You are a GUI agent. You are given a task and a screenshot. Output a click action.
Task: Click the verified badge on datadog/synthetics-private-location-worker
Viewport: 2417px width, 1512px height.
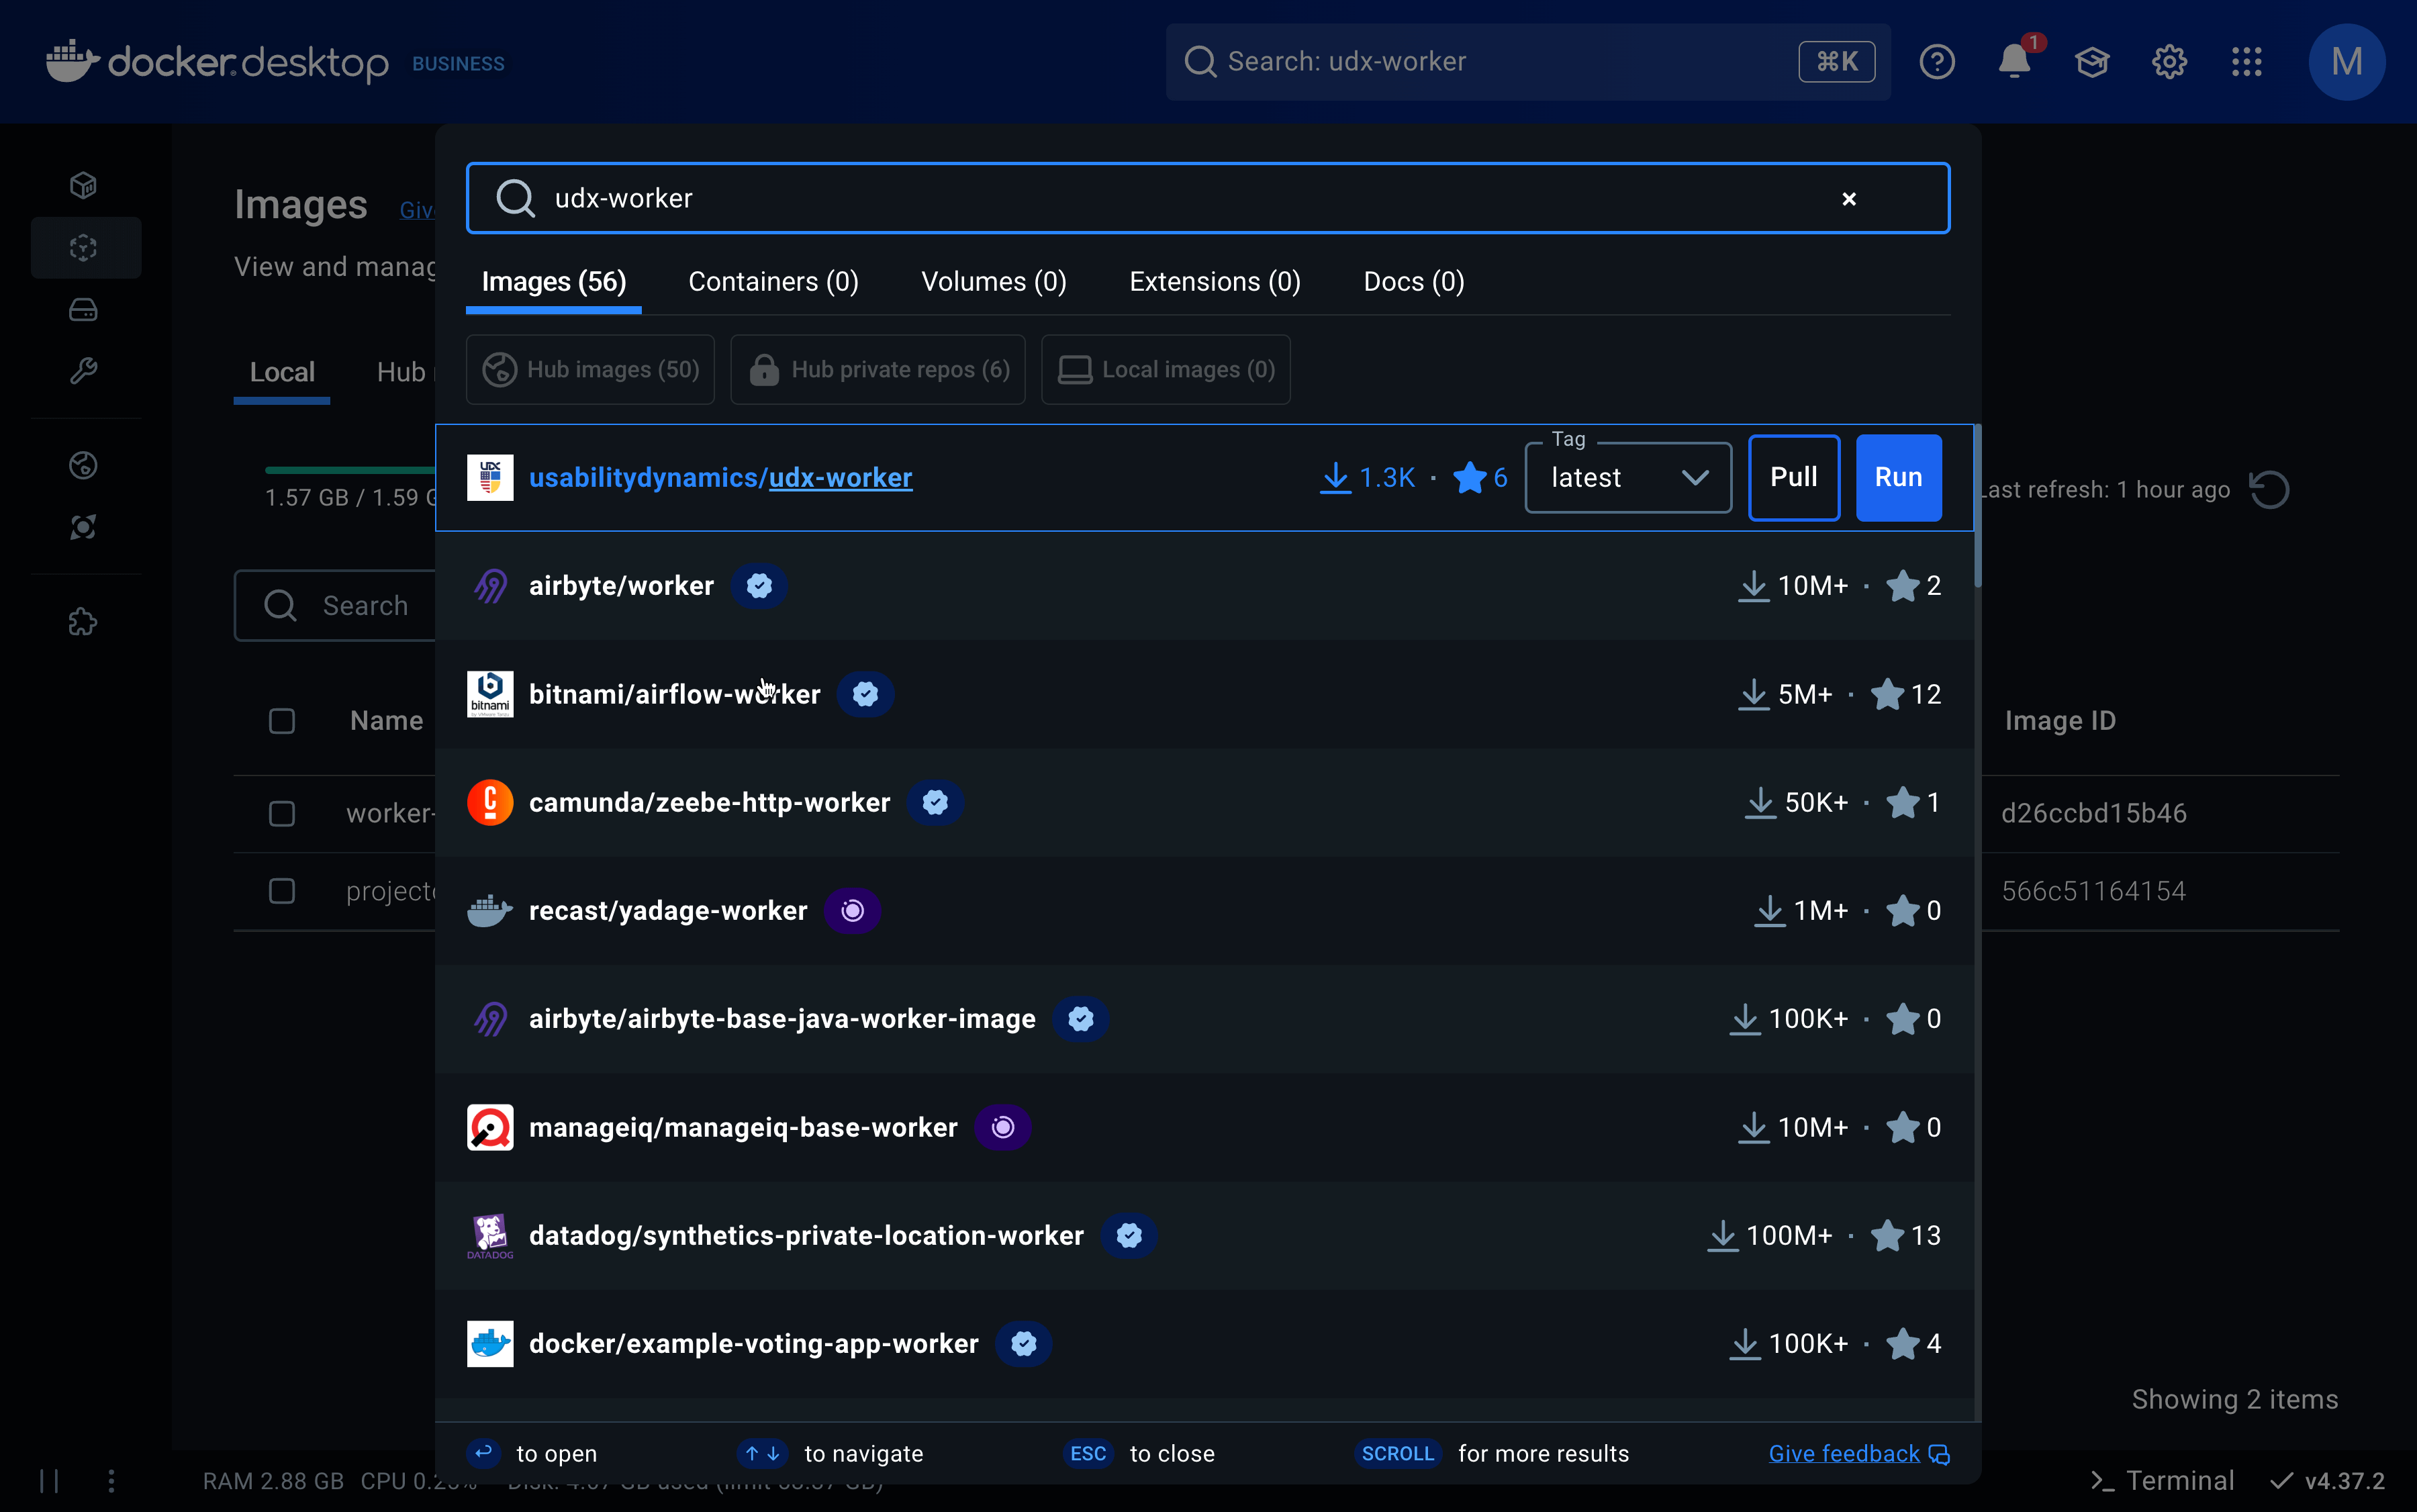pyautogui.click(x=1129, y=1236)
